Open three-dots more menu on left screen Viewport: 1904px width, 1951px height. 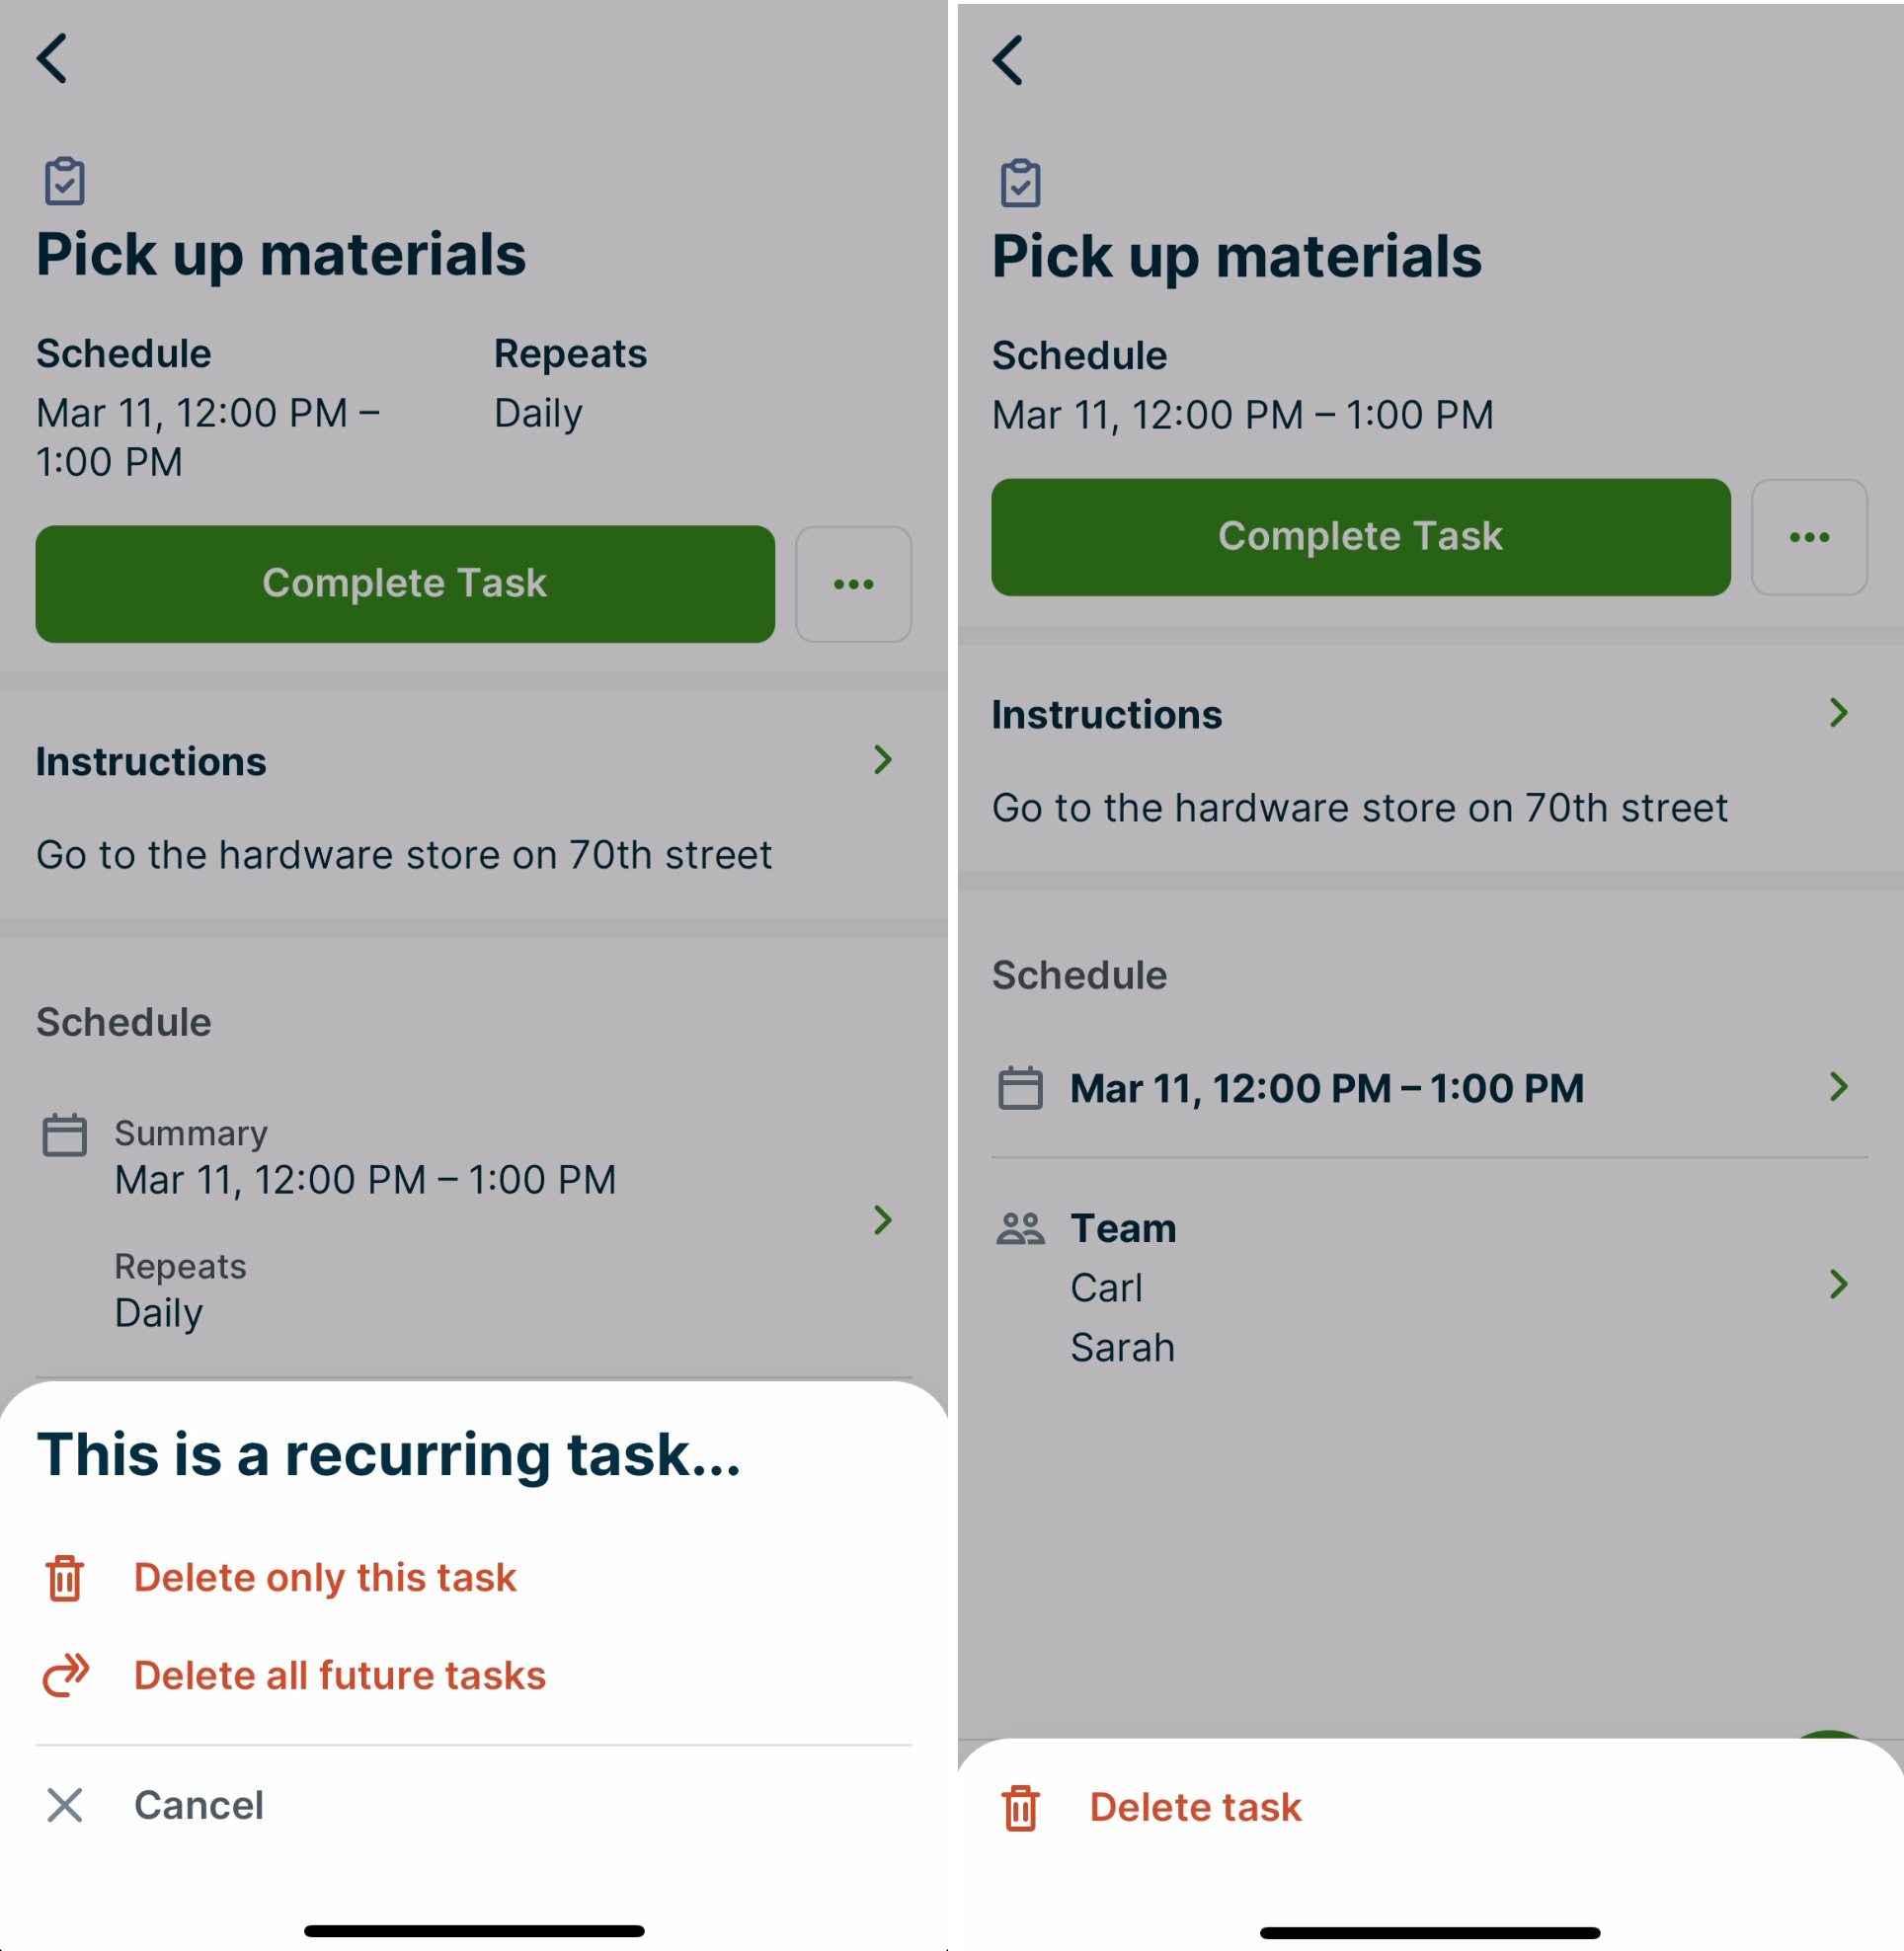pos(853,584)
